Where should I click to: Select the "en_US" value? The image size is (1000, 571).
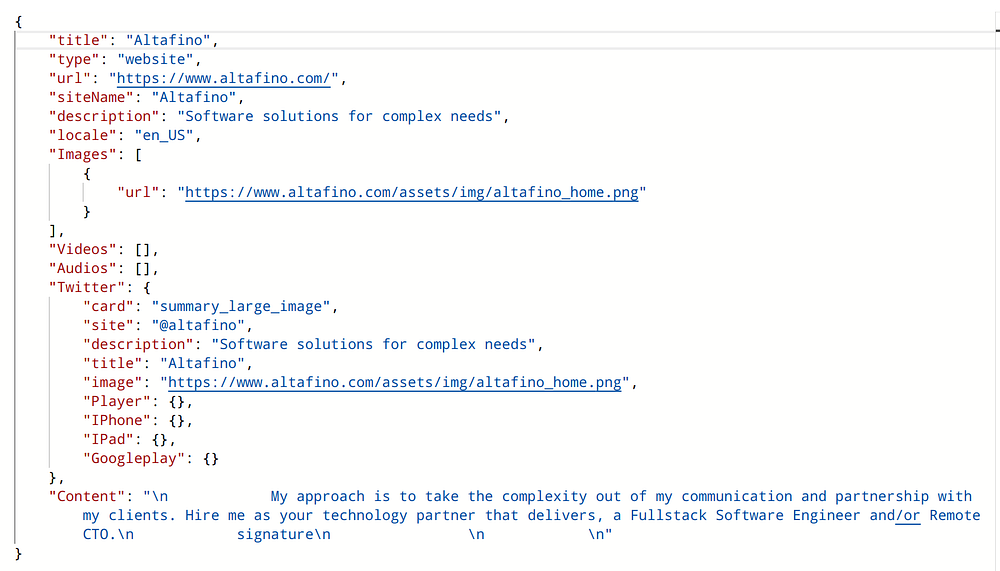[x=164, y=135]
